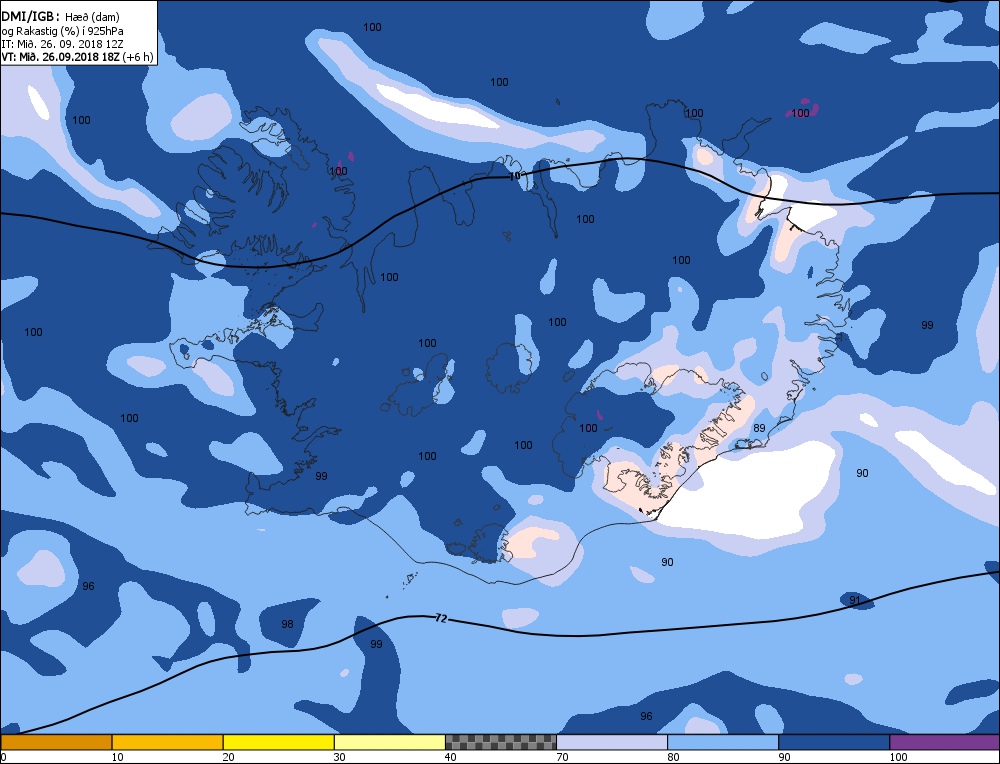
Task: Pick the lavender 70–80 legend swatch
Action: coord(612,742)
